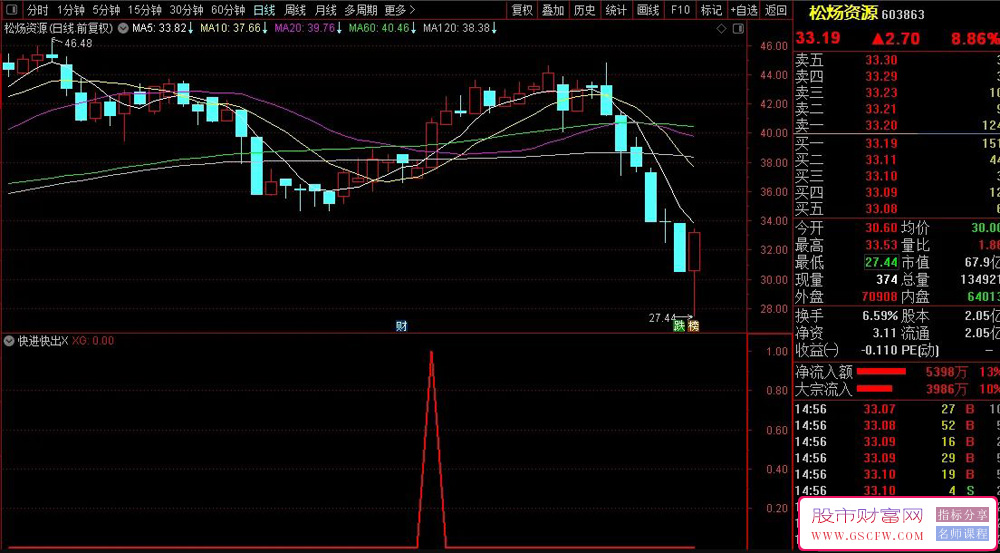Open 画线 drawing tools

click(647, 10)
